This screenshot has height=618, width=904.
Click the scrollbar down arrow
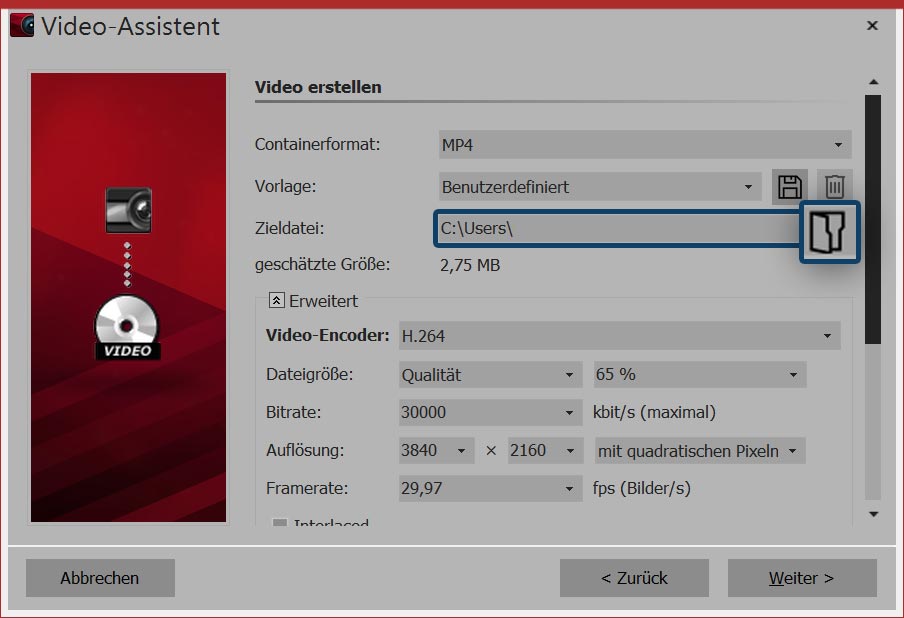pos(873,514)
